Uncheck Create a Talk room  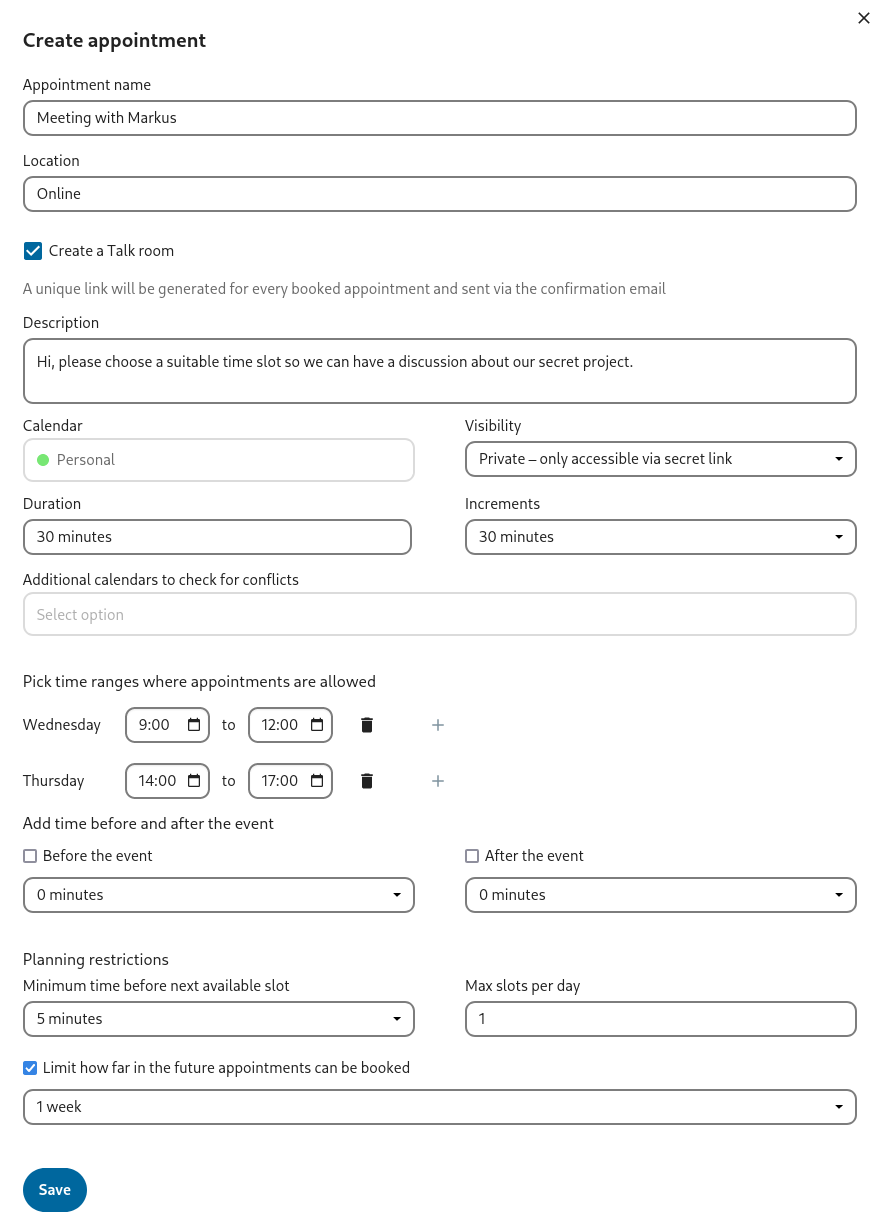(33, 251)
